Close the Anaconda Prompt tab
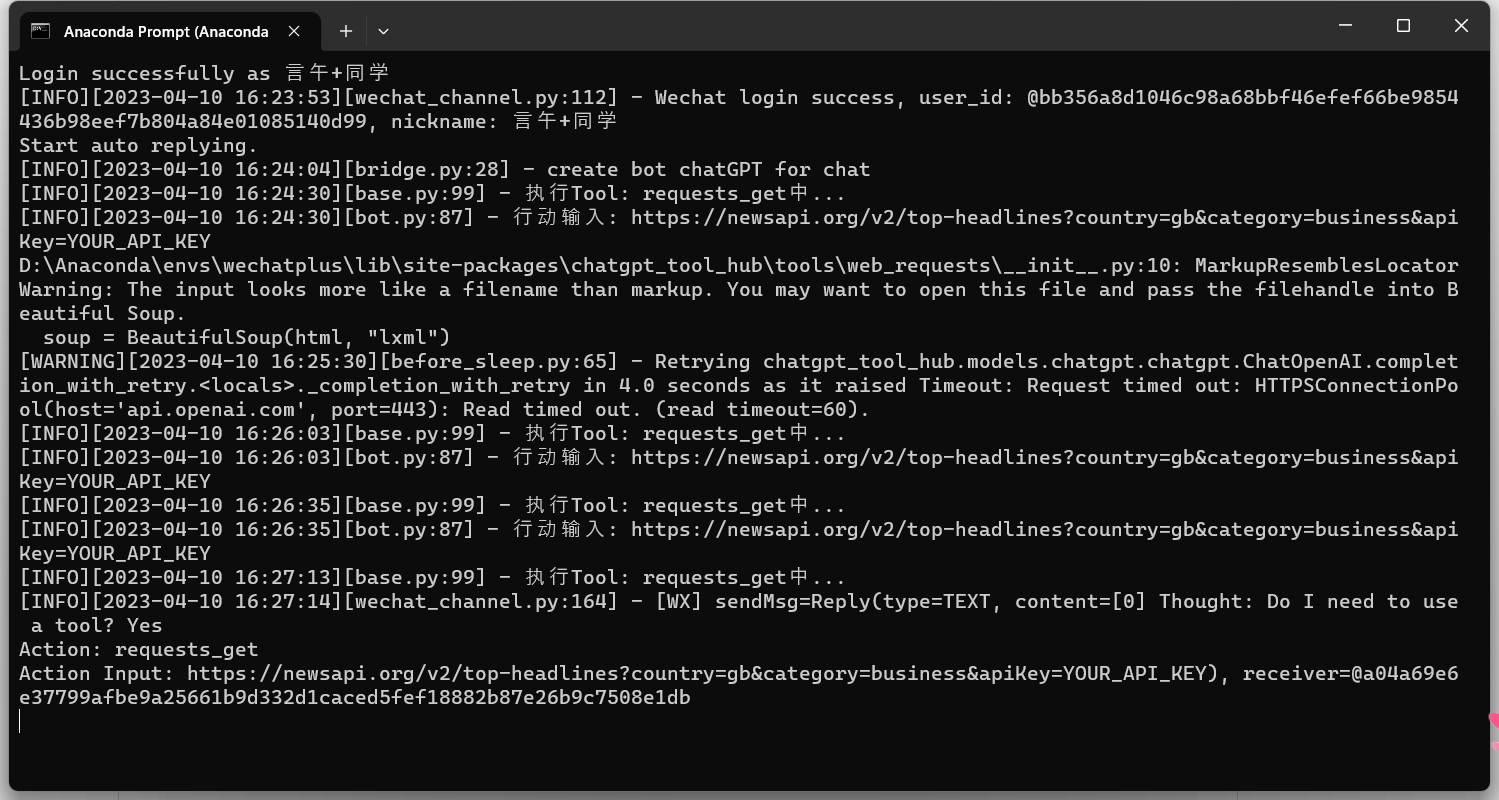Image resolution: width=1499 pixels, height=800 pixels. (x=293, y=31)
